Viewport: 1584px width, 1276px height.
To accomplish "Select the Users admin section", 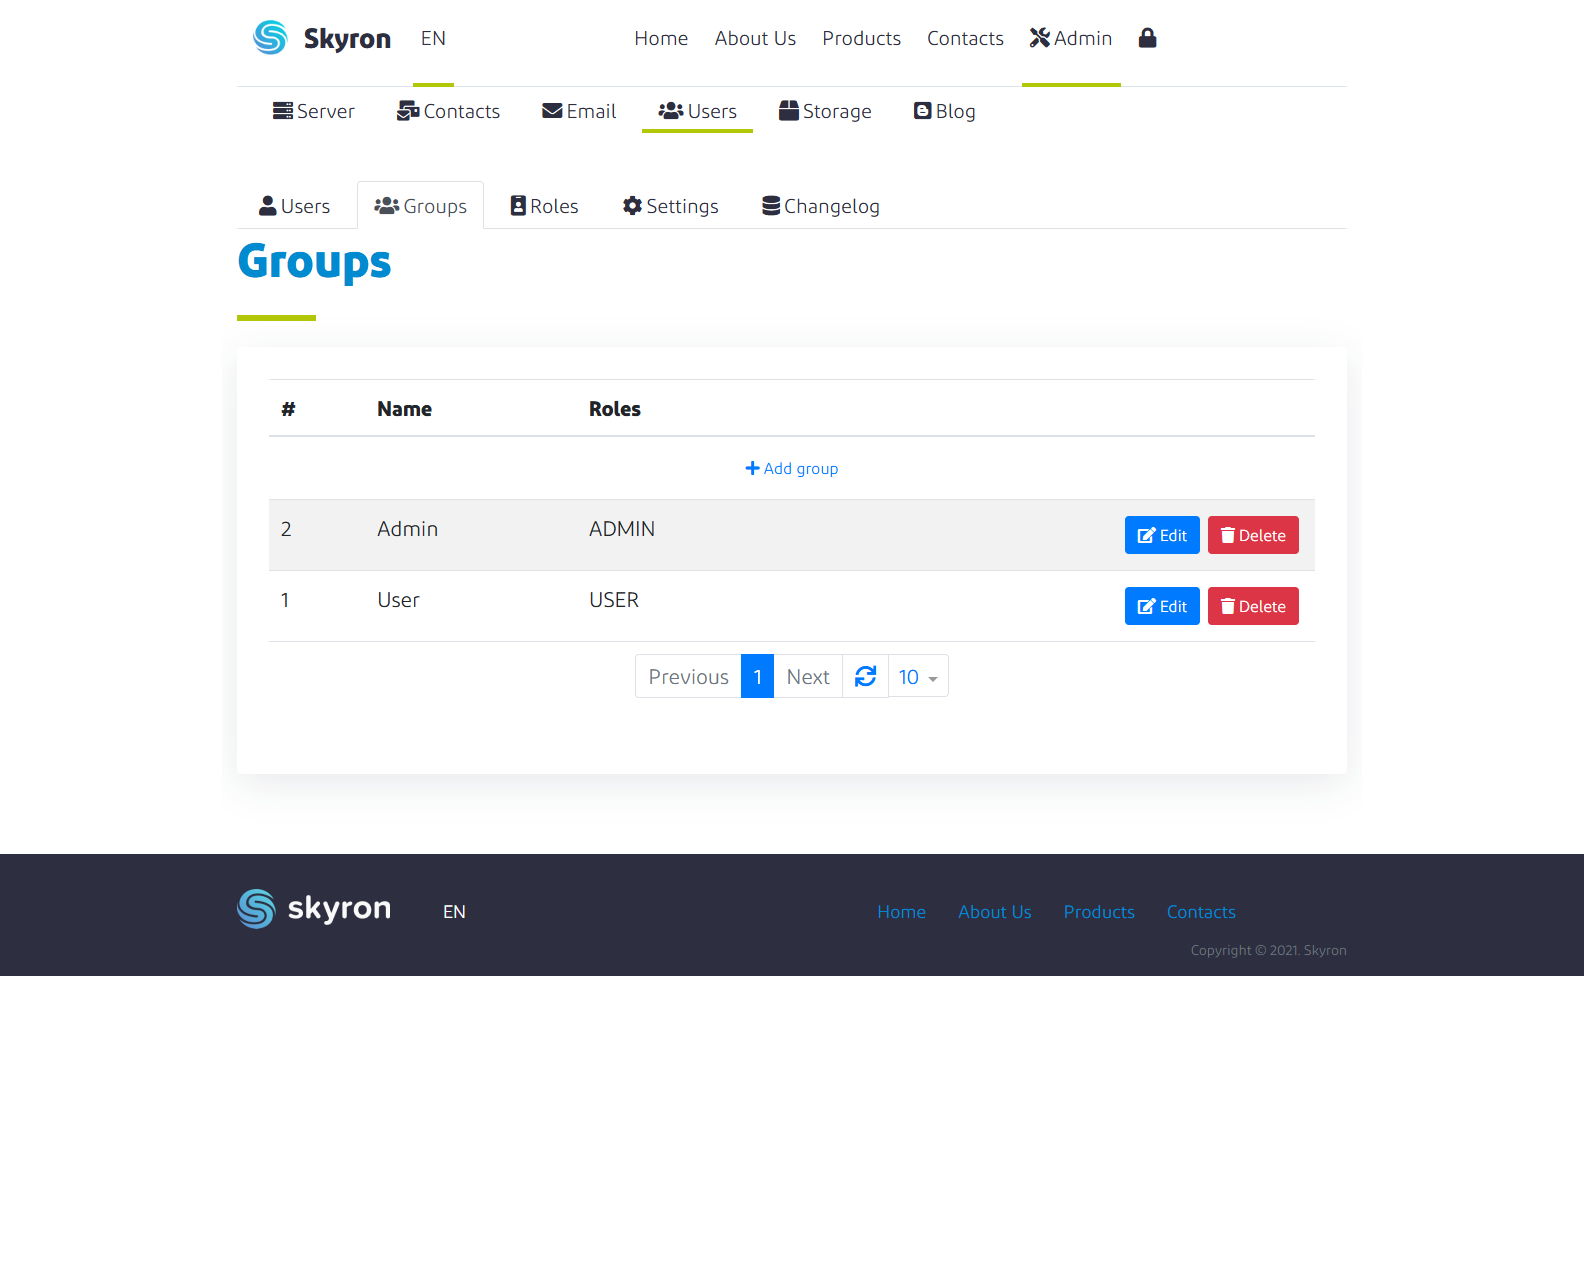I will pos(697,111).
